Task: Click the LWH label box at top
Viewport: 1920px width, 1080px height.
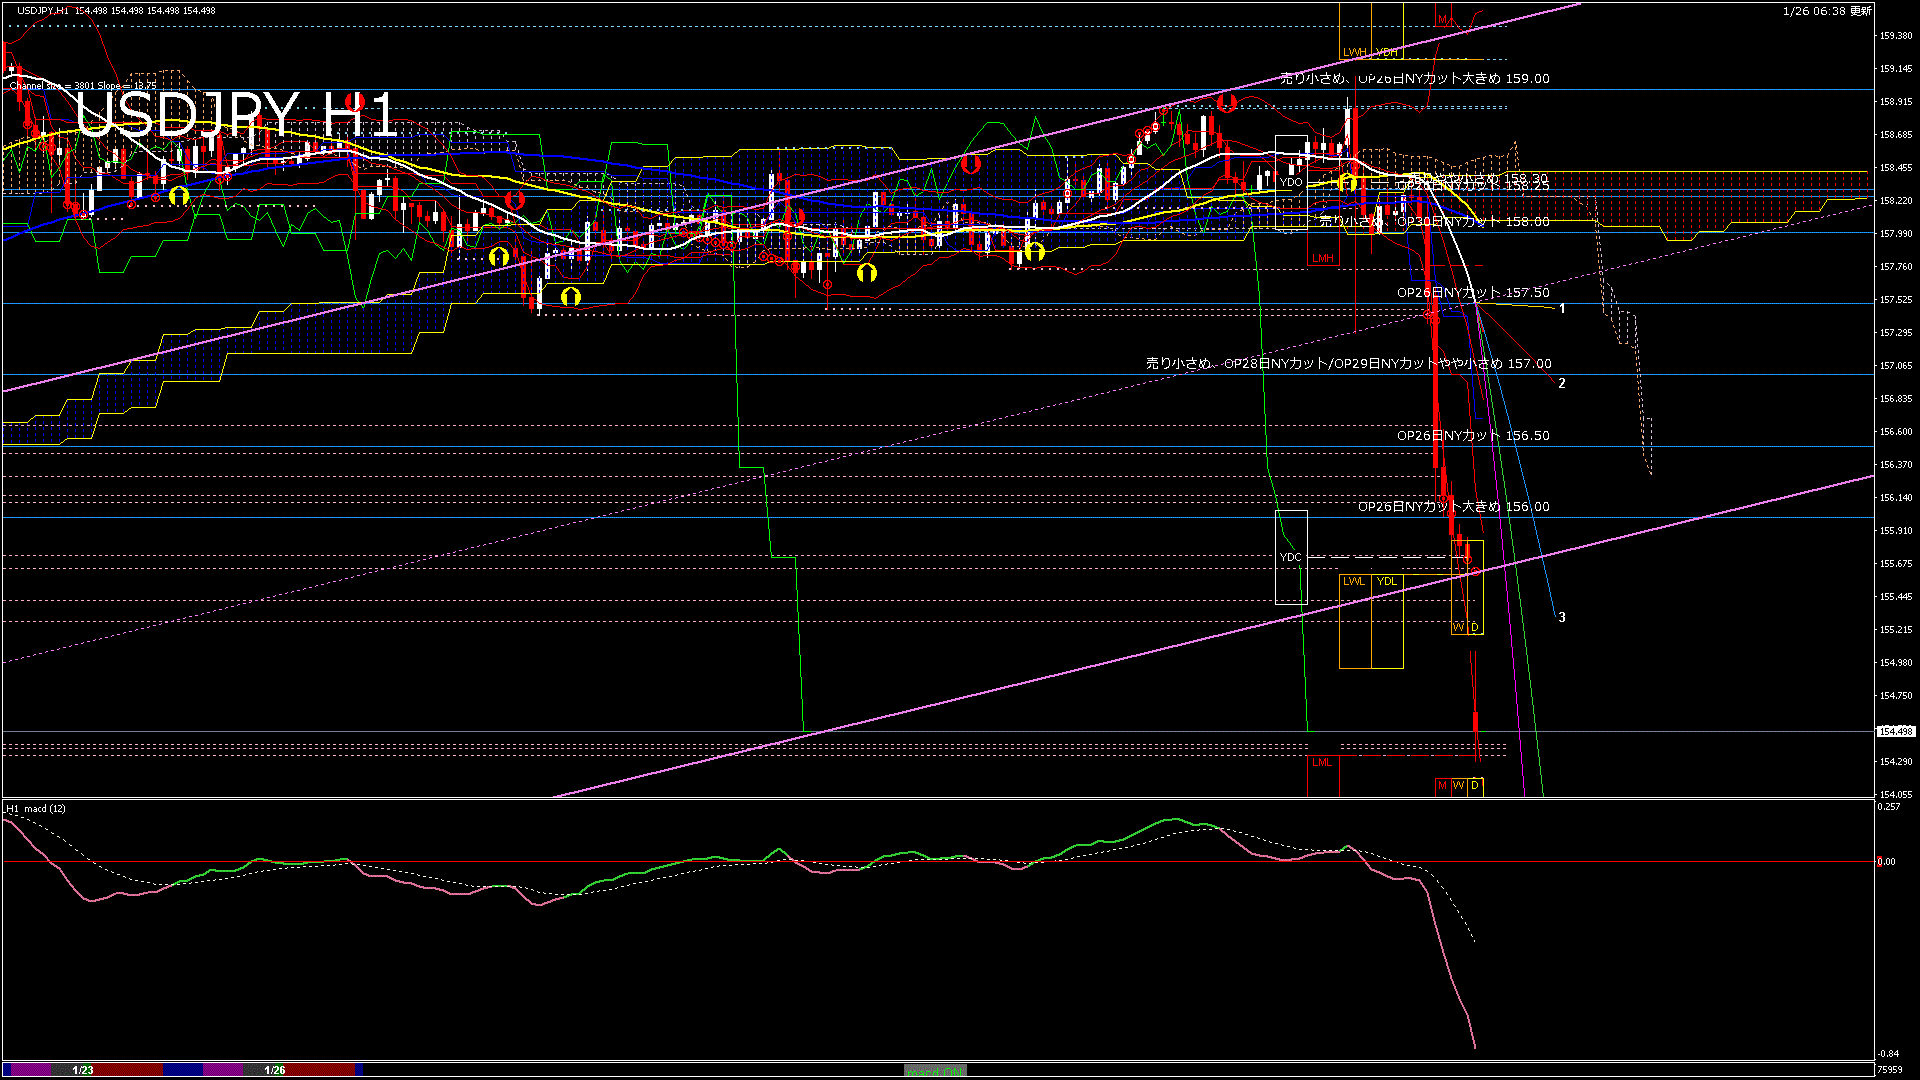Action: (1354, 52)
